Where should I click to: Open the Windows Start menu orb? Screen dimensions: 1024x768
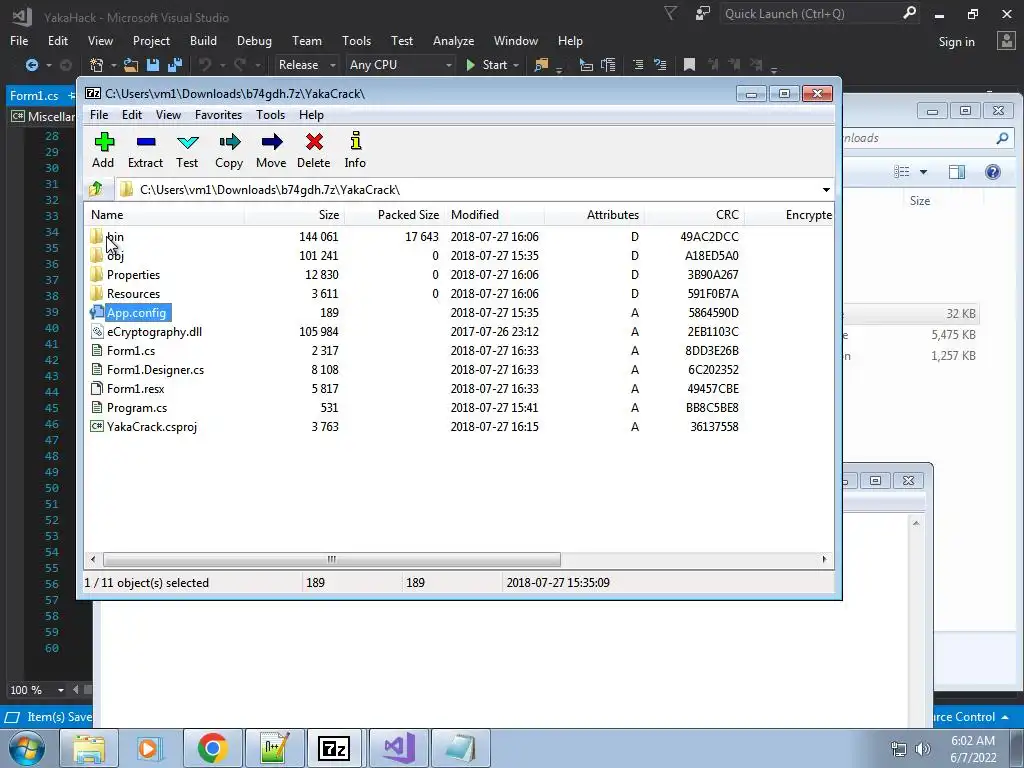(27, 748)
